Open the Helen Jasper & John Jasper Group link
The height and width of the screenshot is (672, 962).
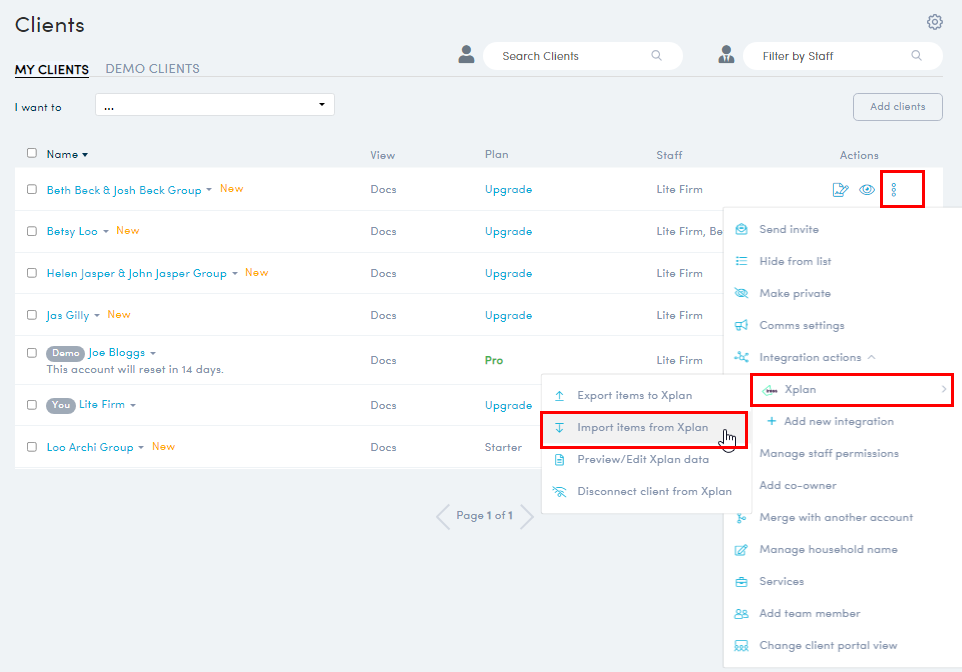pyautogui.click(x=136, y=273)
